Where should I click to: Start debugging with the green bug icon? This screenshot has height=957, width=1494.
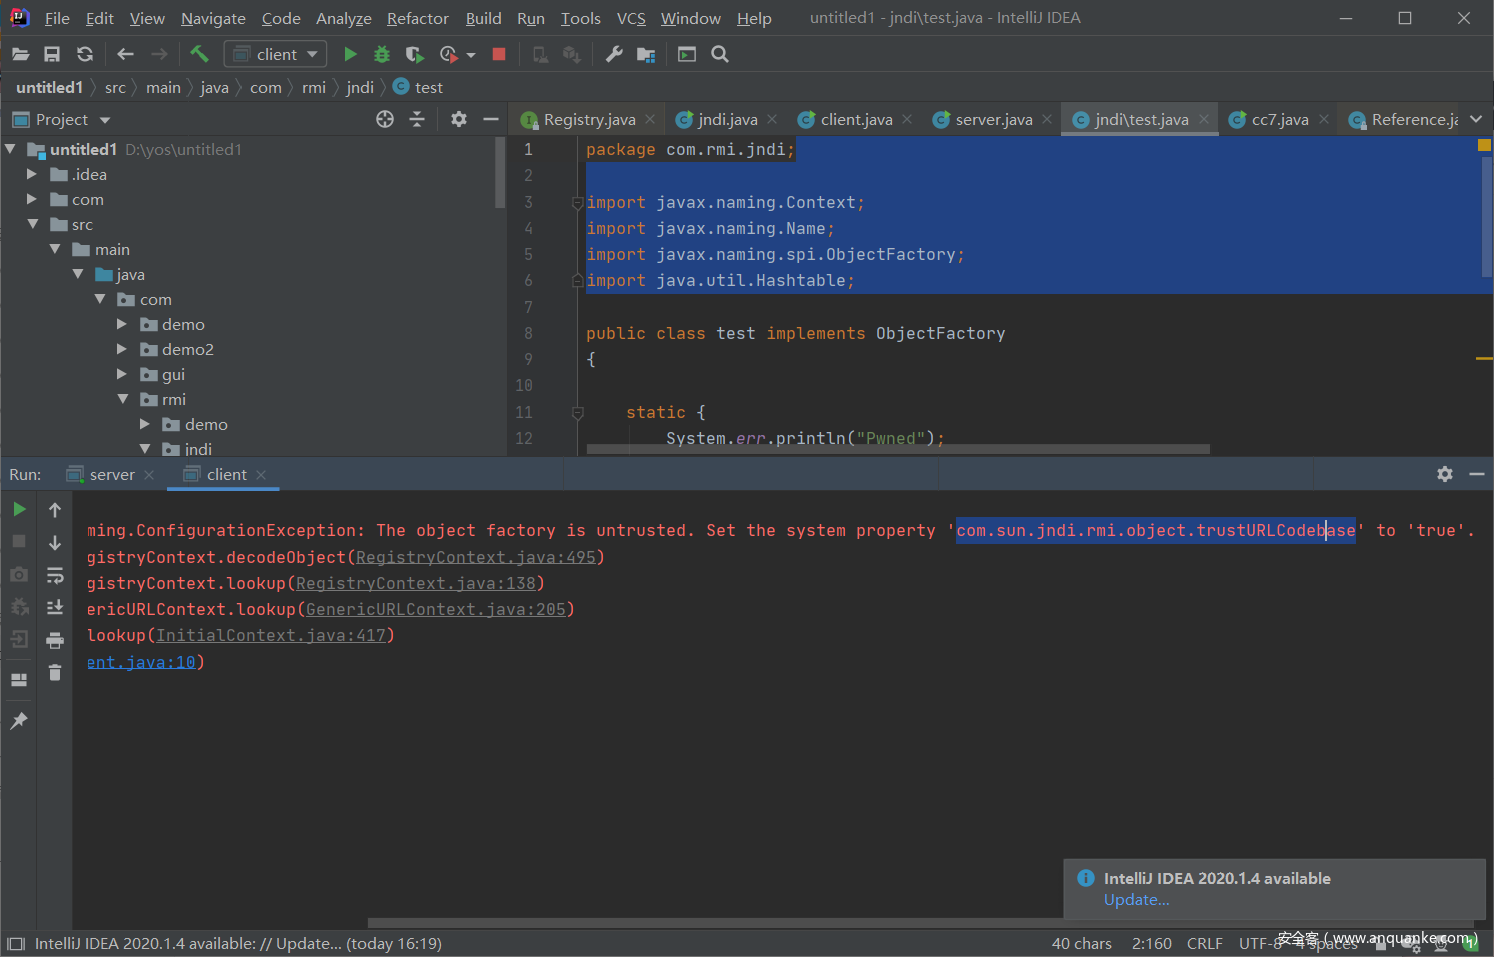click(382, 54)
